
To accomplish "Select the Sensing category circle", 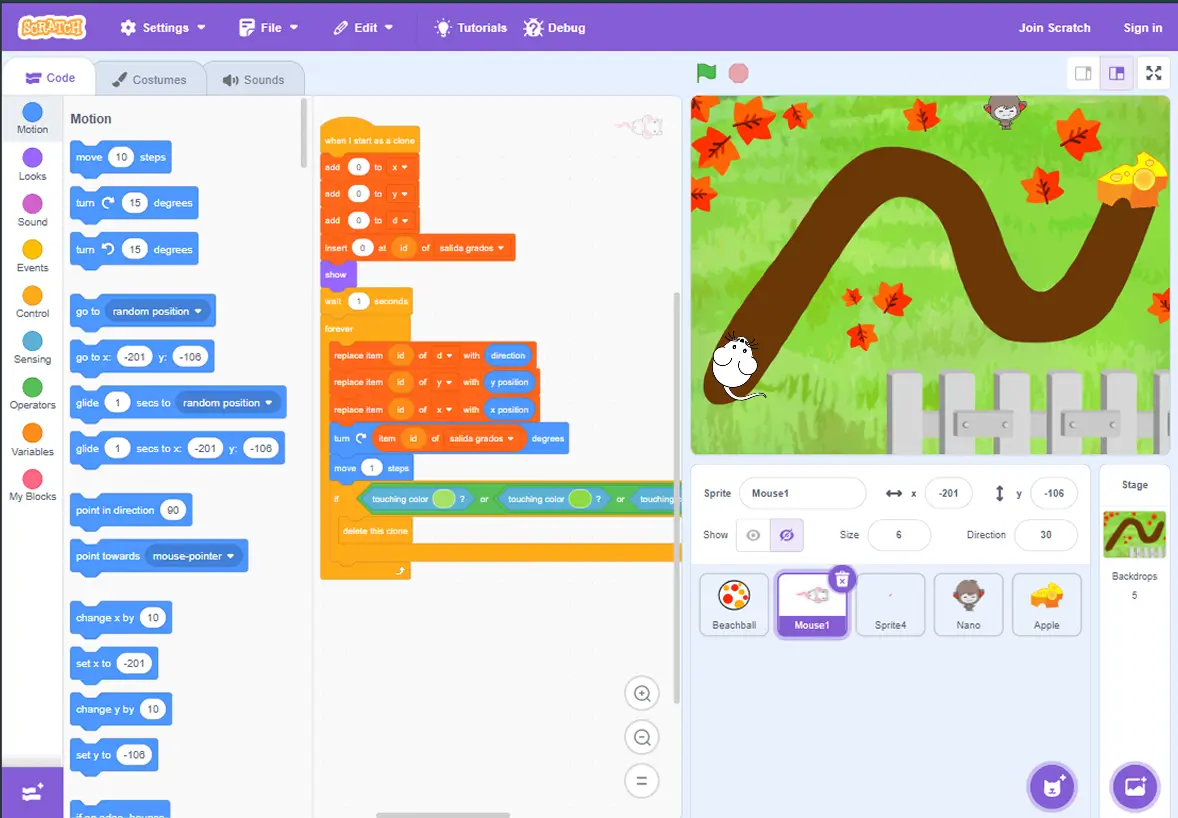I will pos(32,341).
